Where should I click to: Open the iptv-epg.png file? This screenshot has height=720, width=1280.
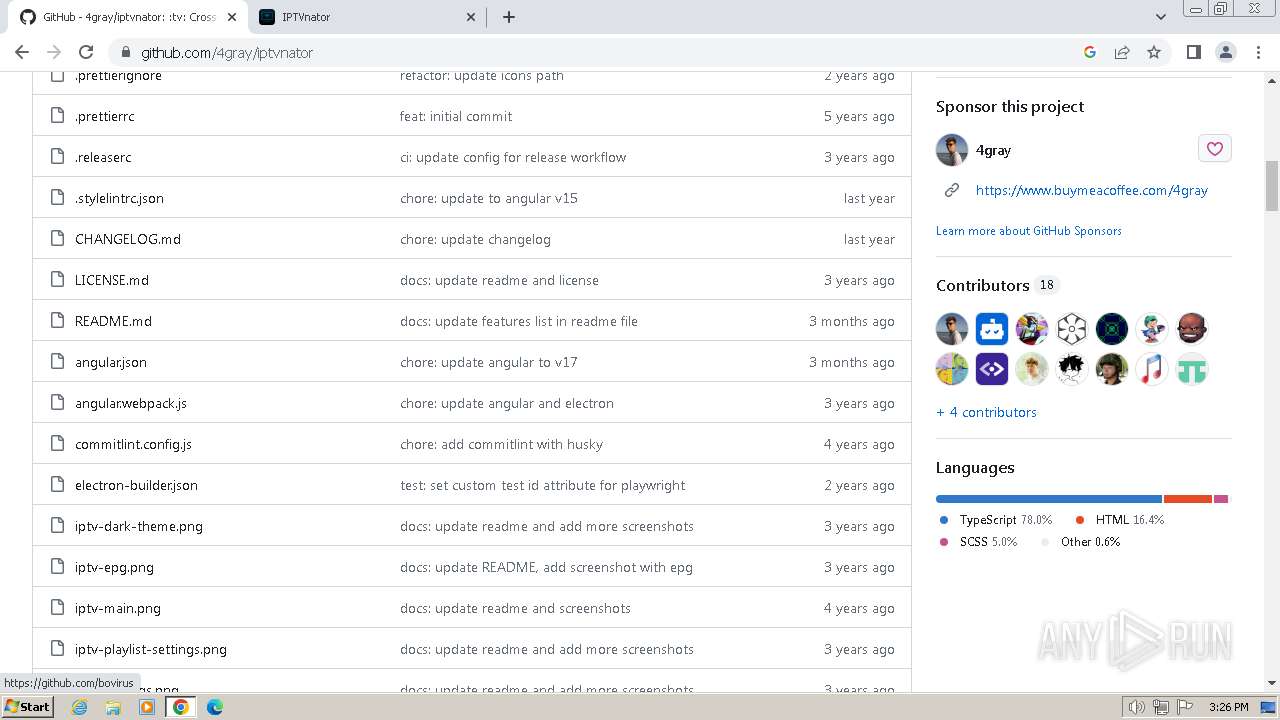click(114, 567)
